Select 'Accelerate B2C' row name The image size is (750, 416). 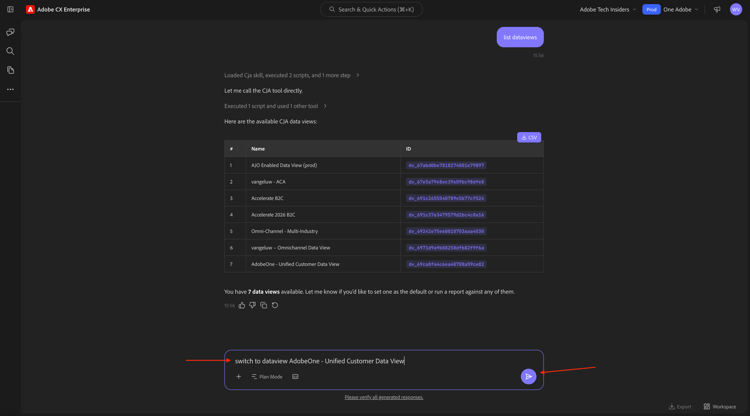(x=267, y=198)
